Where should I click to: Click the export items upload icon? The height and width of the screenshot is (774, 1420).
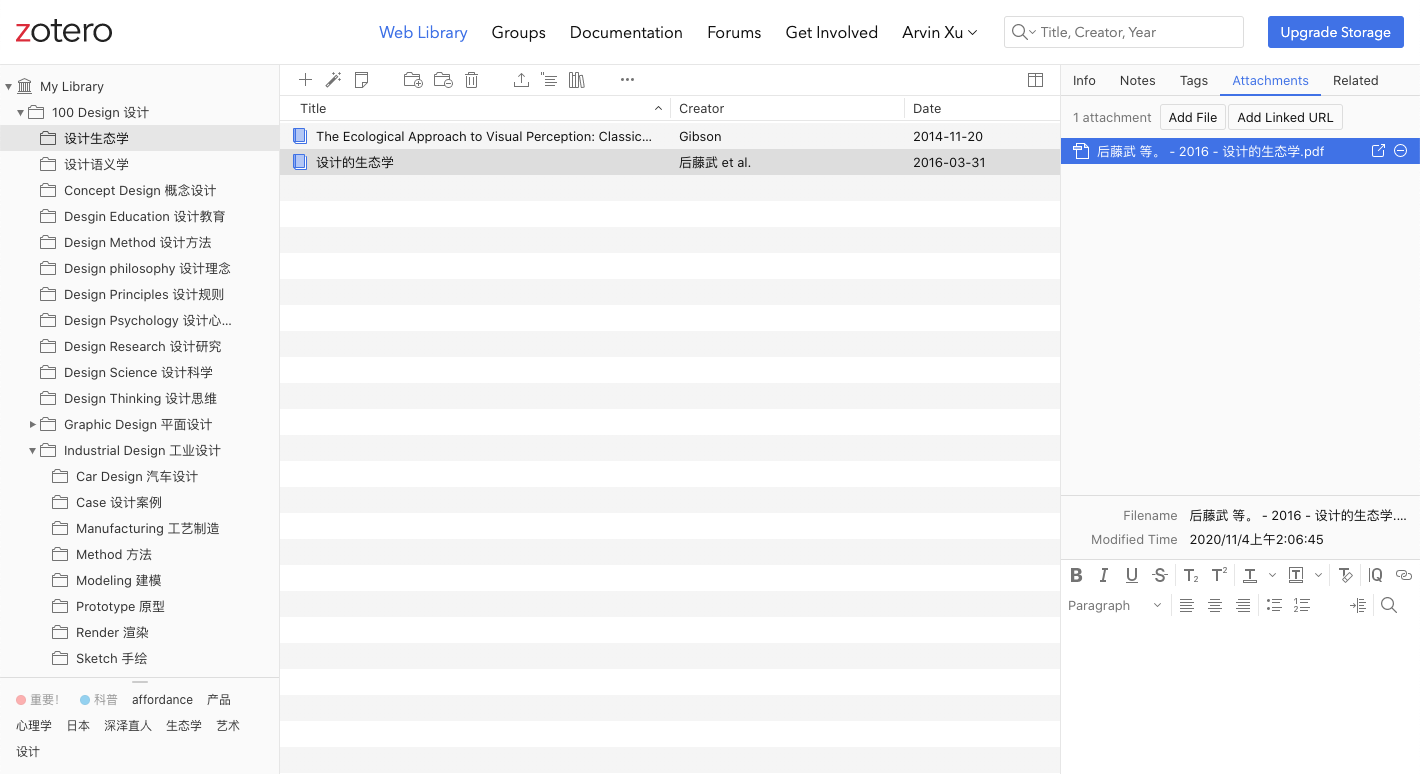tap(521, 80)
